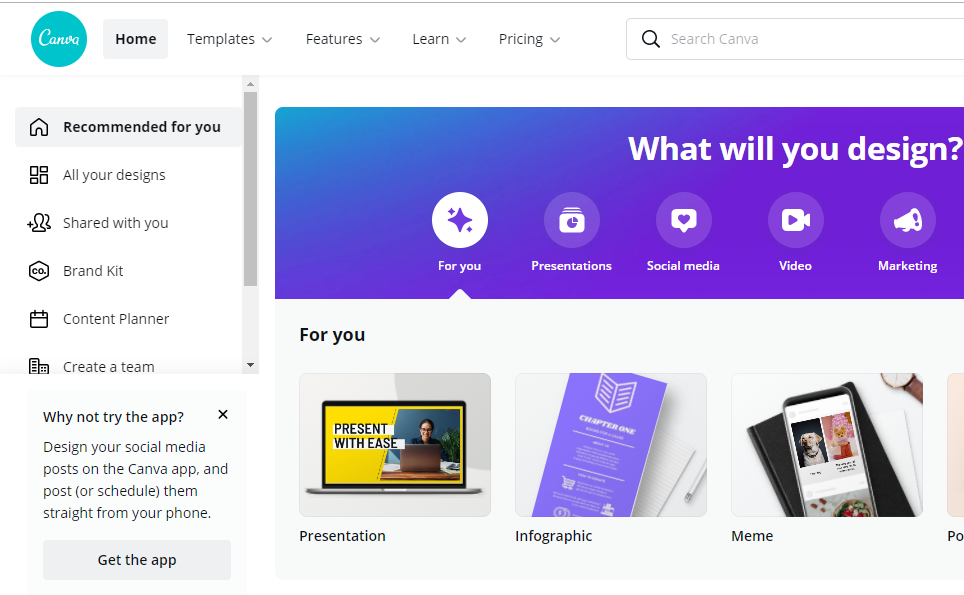This screenshot has height=595, width=964.
Task: Open the Pricing menu
Action: 529,39
